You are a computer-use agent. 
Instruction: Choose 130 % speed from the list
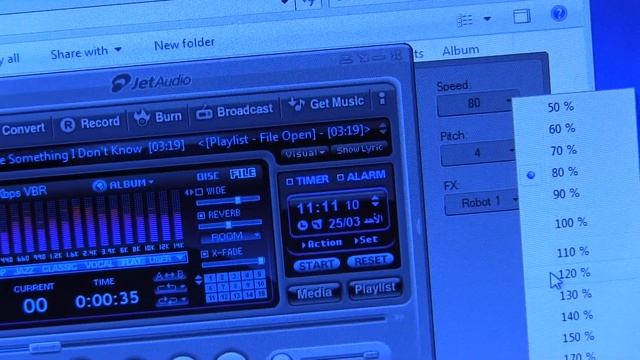pyautogui.click(x=576, y=295)
